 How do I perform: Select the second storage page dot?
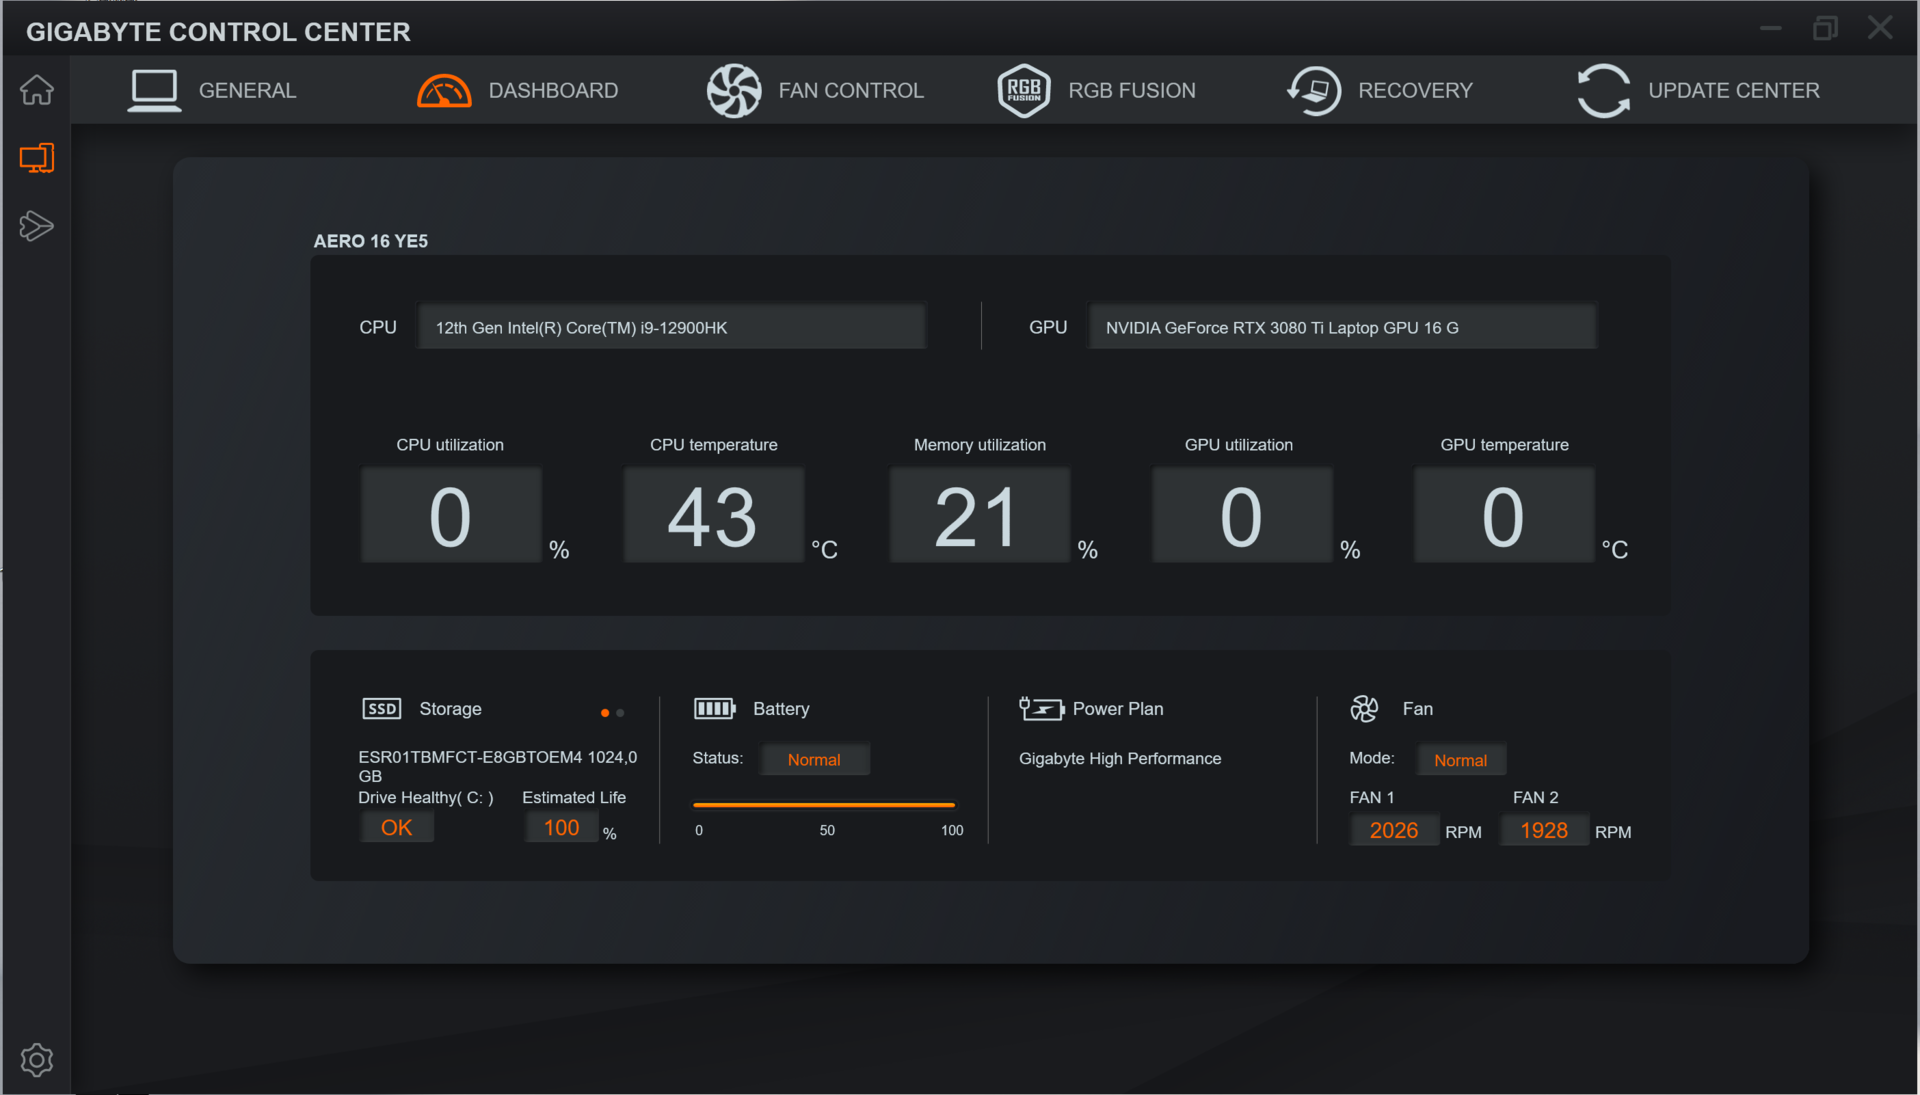621,713
